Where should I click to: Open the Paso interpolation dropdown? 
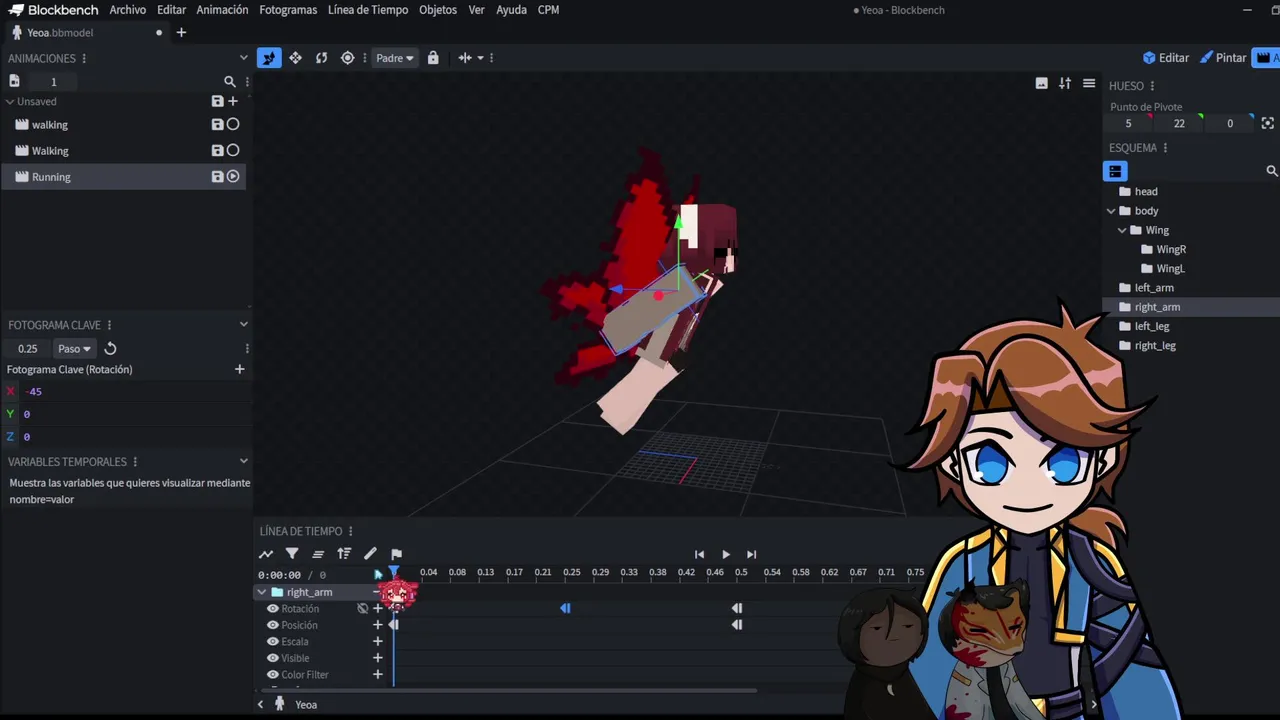(74, 349)
